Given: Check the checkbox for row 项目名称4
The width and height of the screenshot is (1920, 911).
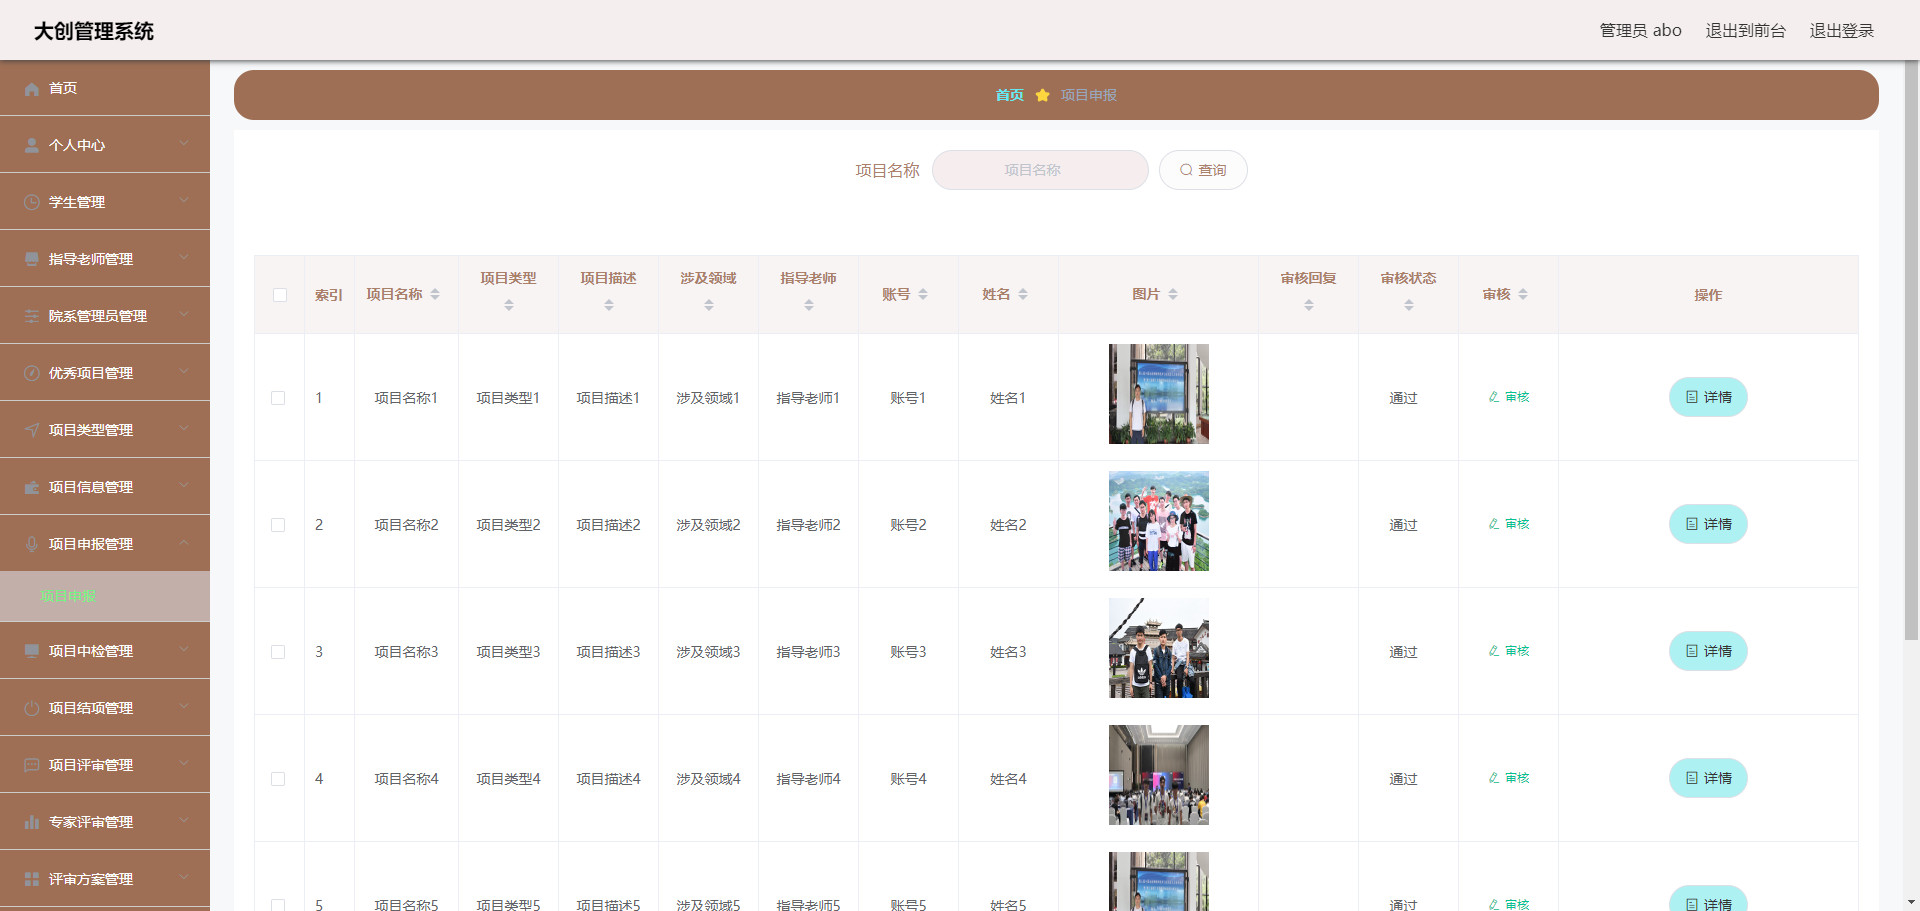Looking at the screenshot, I should point(278,779).
